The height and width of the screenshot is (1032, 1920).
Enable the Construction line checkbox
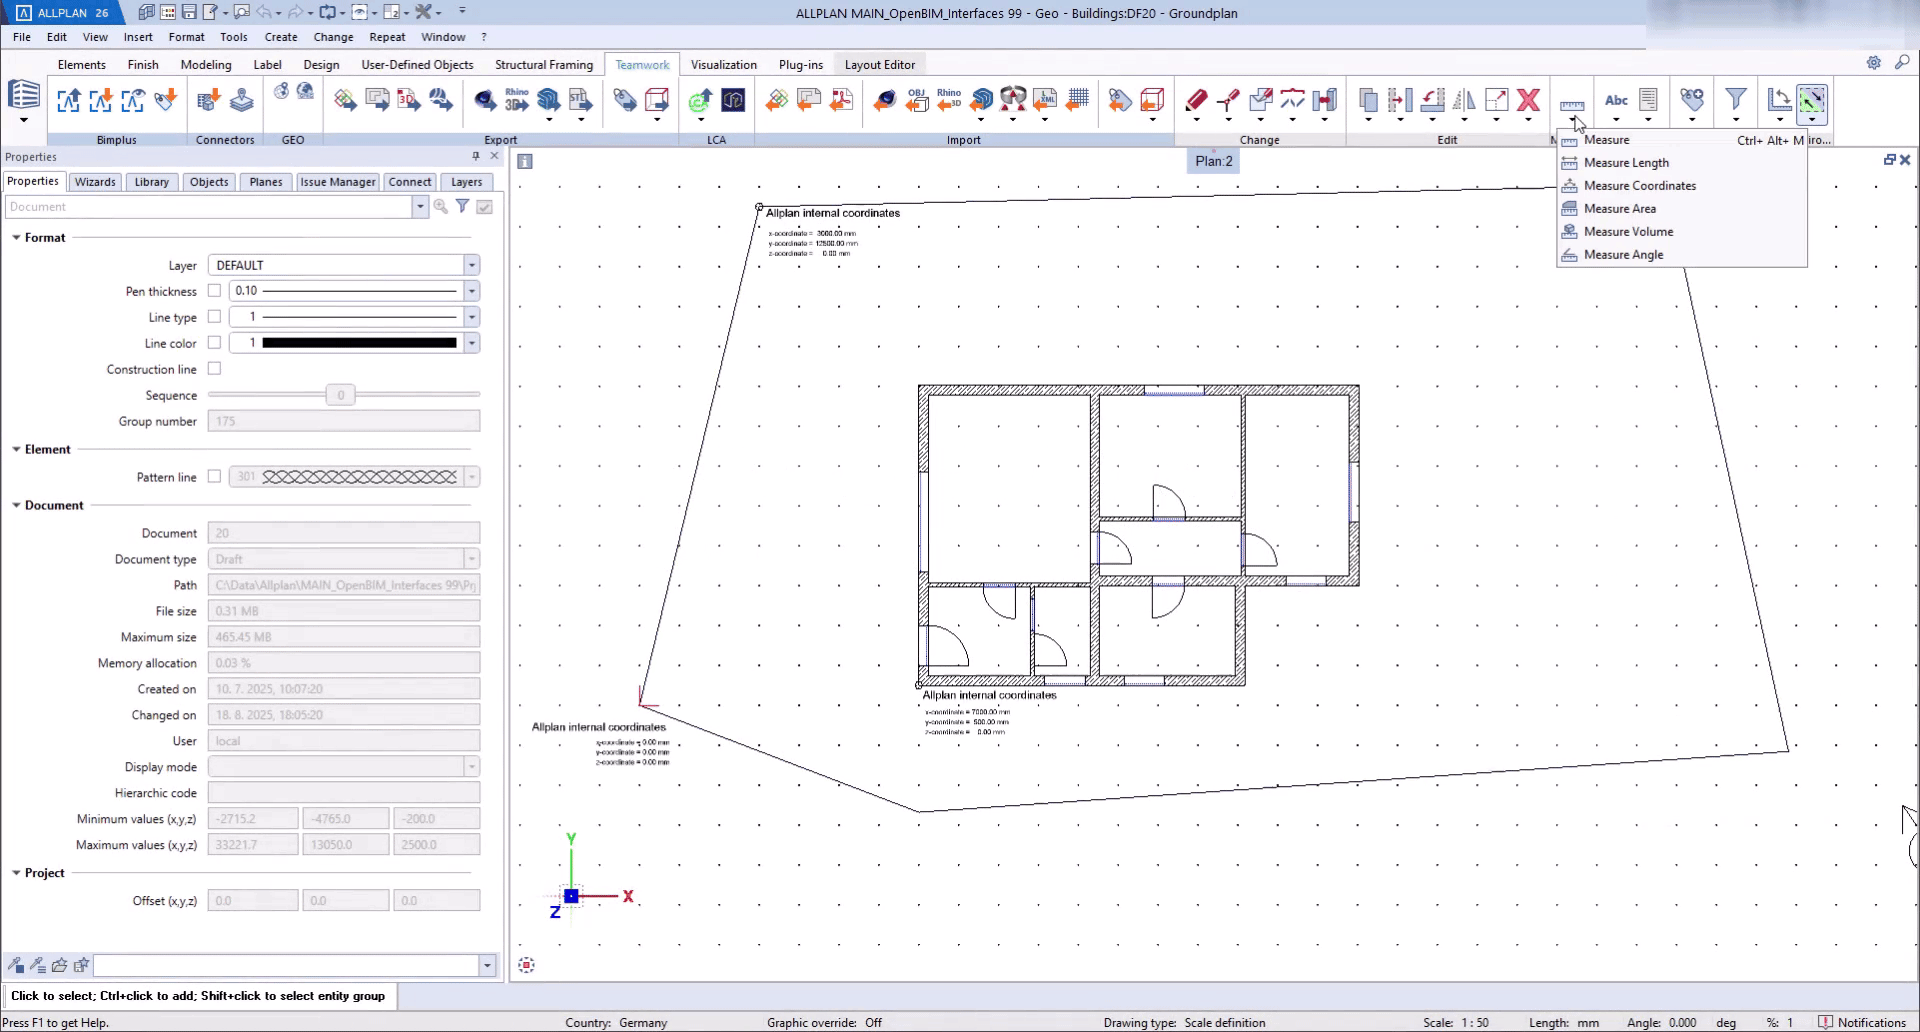click(x=214, y=369)
